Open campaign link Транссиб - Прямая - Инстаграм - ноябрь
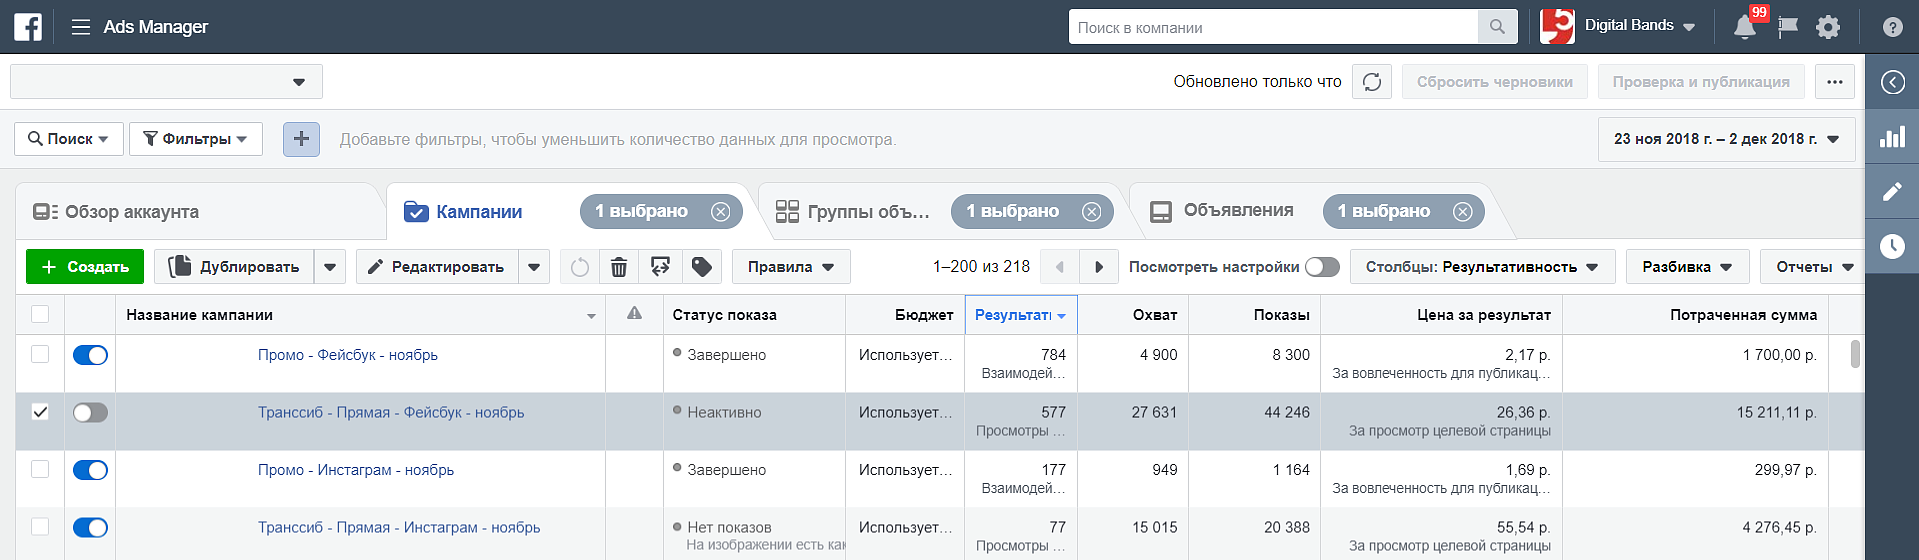Screen dimensions: 1919x560 click(x=399, y=528)
